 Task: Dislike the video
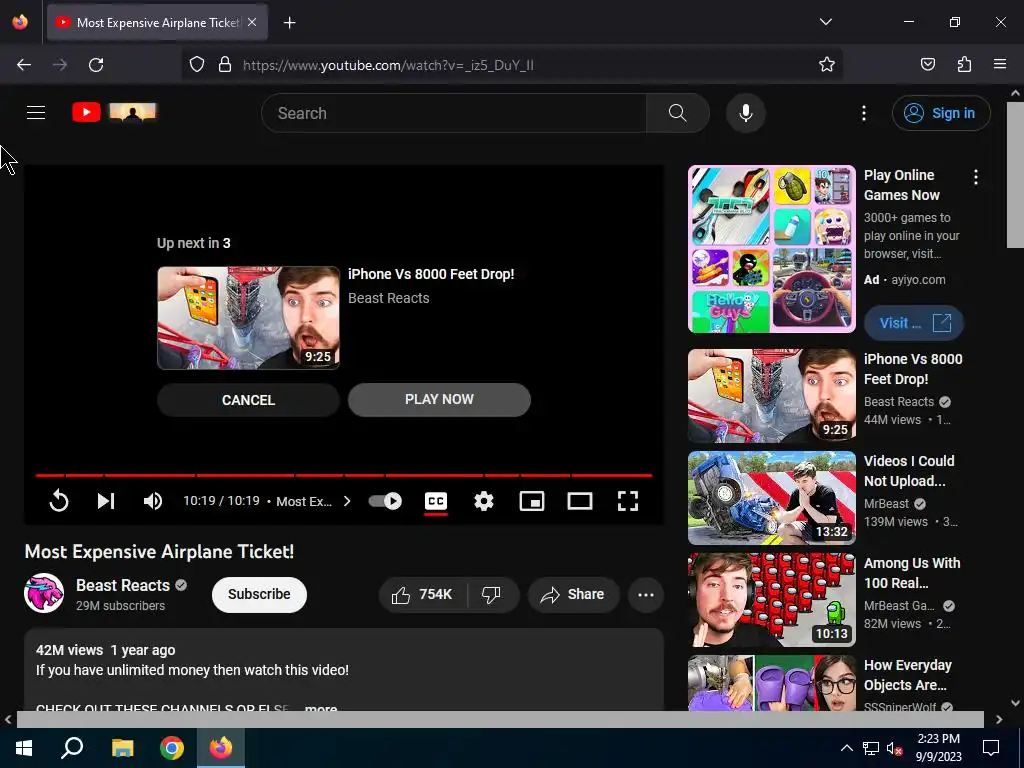[492, 594]
